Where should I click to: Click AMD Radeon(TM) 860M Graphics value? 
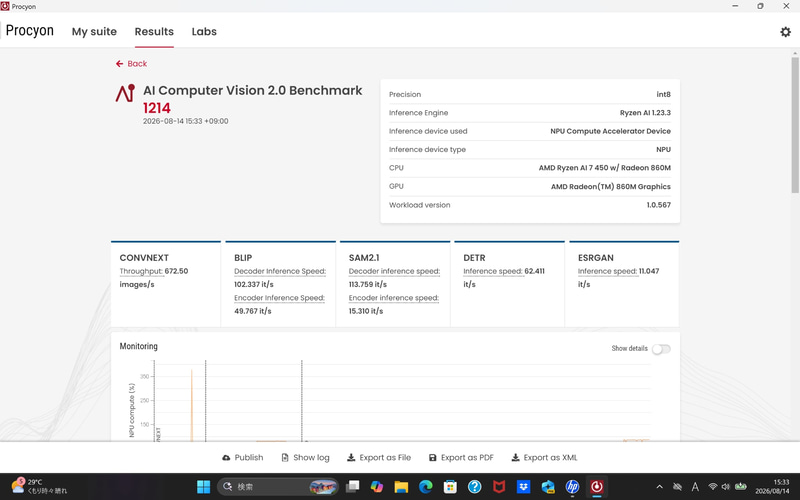click(611, 187)
